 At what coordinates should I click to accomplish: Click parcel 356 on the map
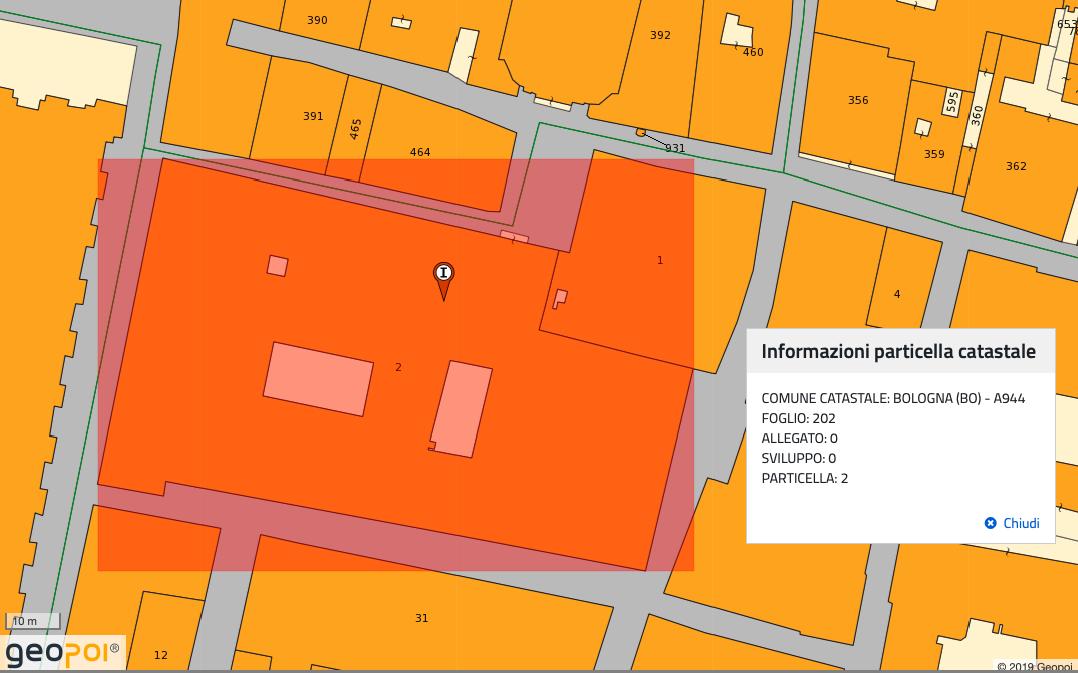tap(858, 100)
